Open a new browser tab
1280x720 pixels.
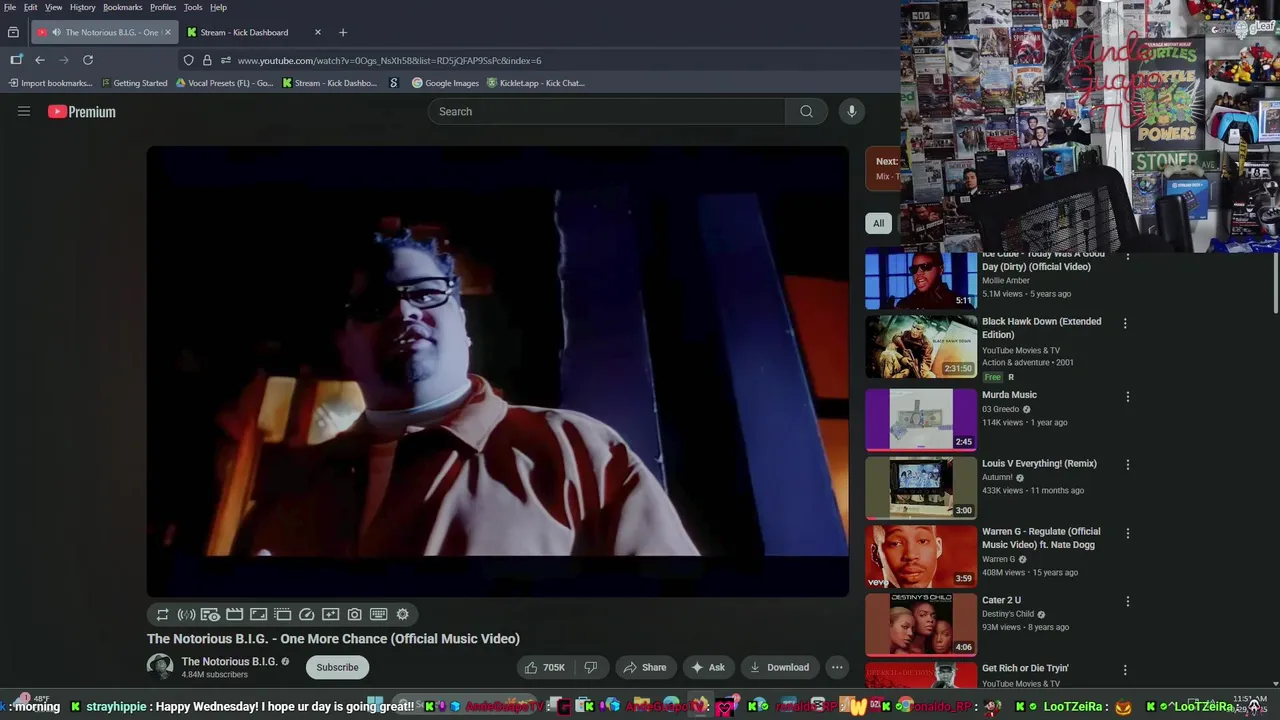pos(343,32)
